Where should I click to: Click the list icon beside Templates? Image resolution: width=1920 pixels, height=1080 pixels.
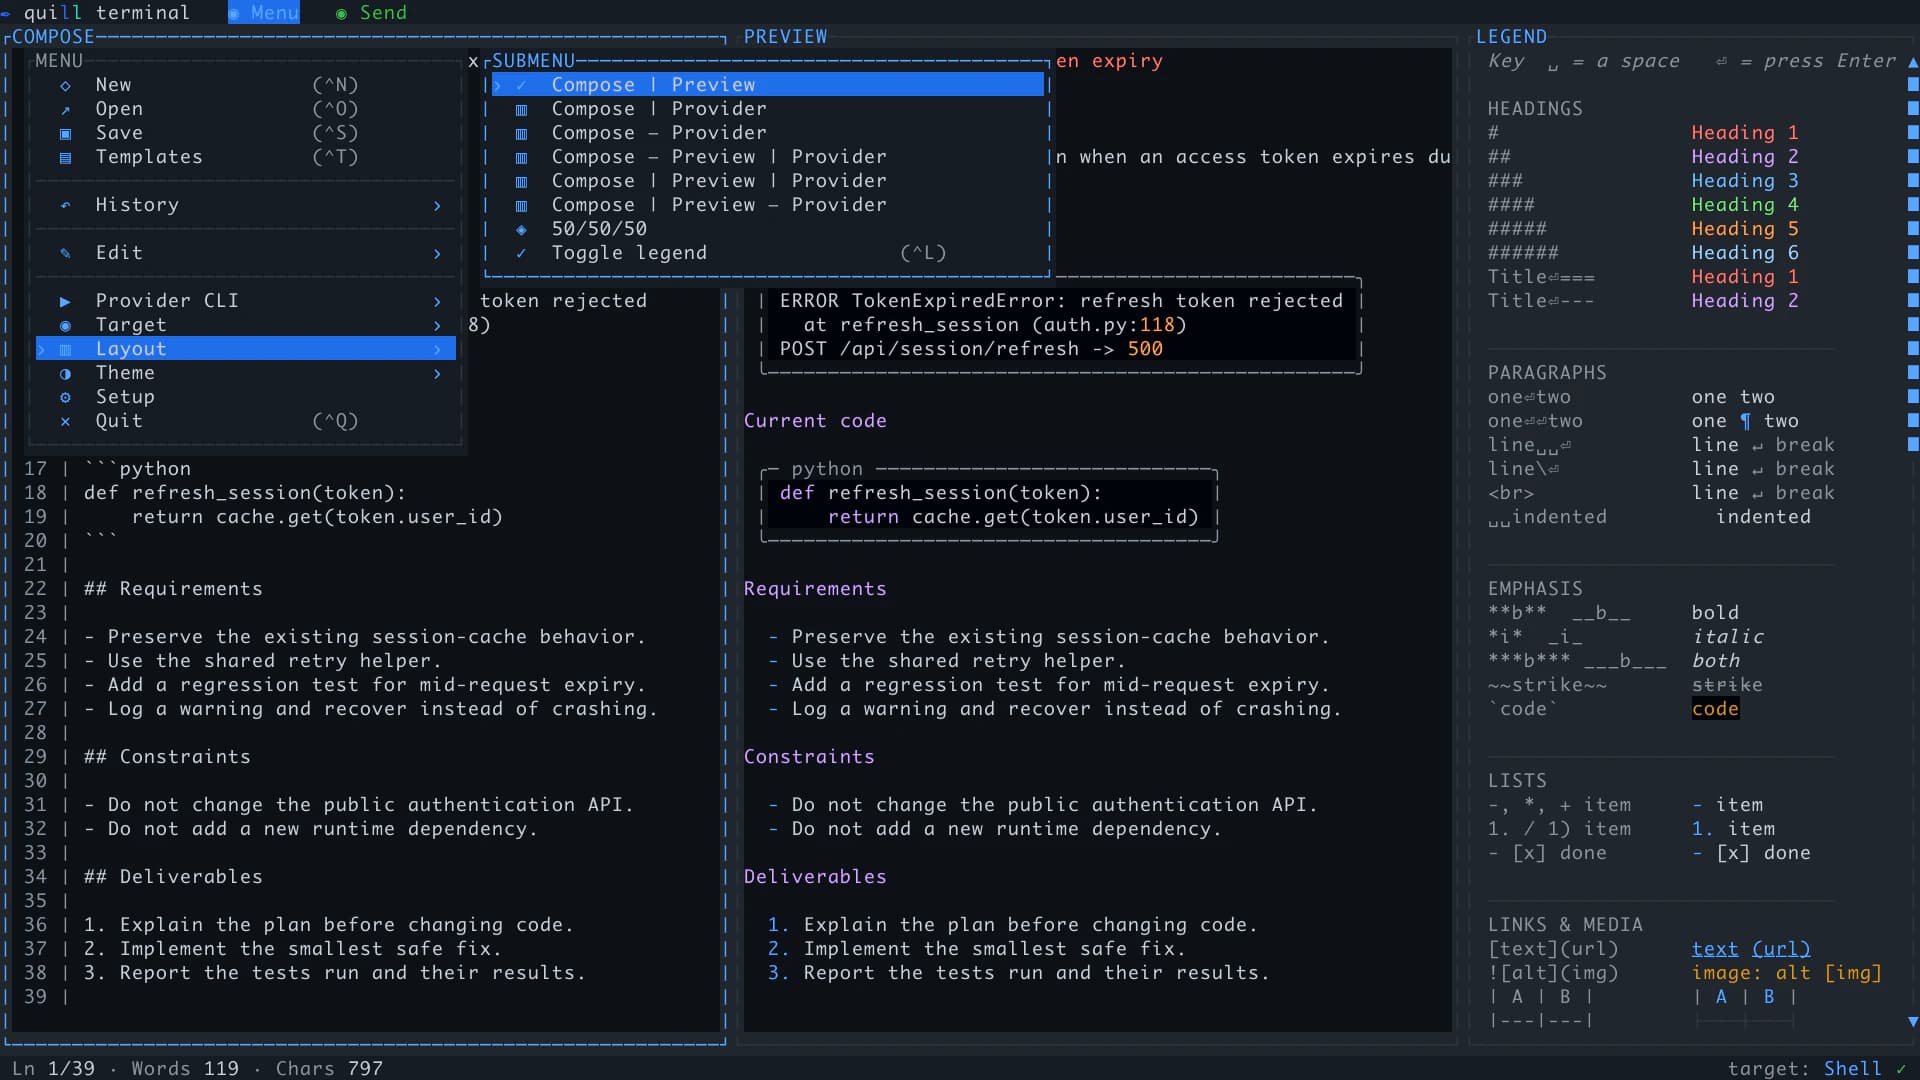65,158
